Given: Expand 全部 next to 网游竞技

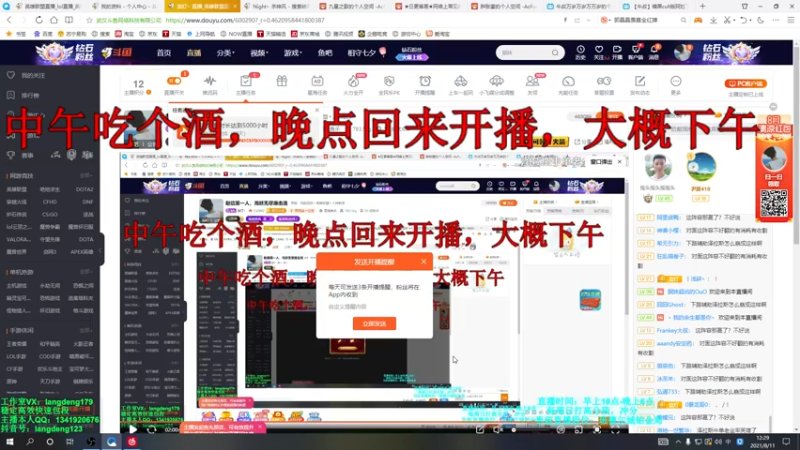Looking at the screenshot, I should (86, 176).
